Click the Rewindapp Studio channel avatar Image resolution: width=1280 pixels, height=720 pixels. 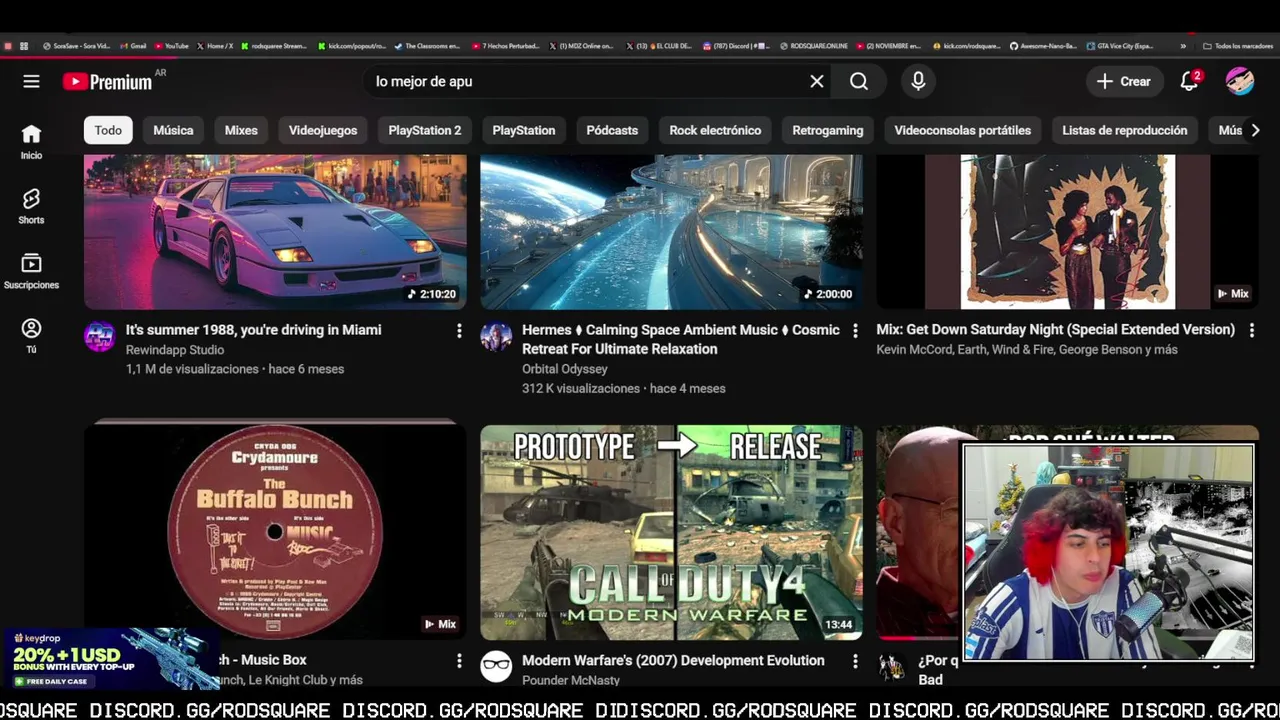99,337
